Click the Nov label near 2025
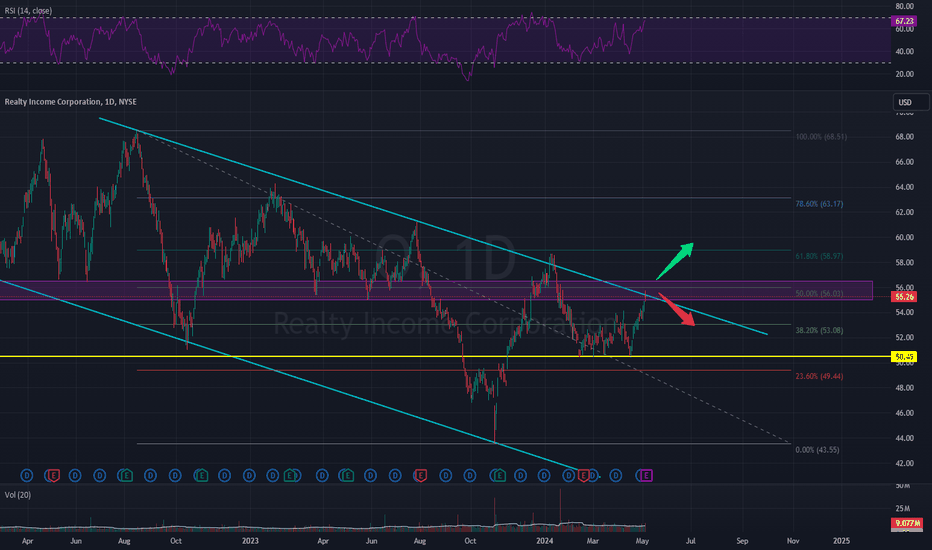The width and height of the screenshot is (932, 550). click(793, 541)
